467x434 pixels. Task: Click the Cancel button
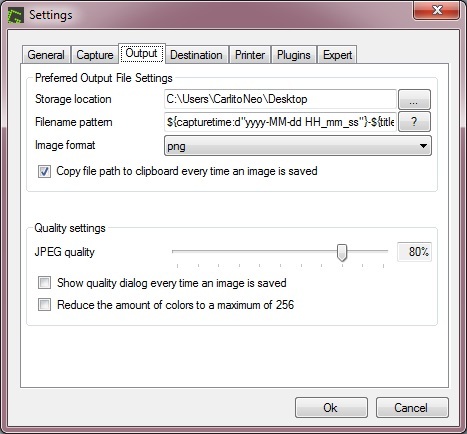(x=412, y=407)
